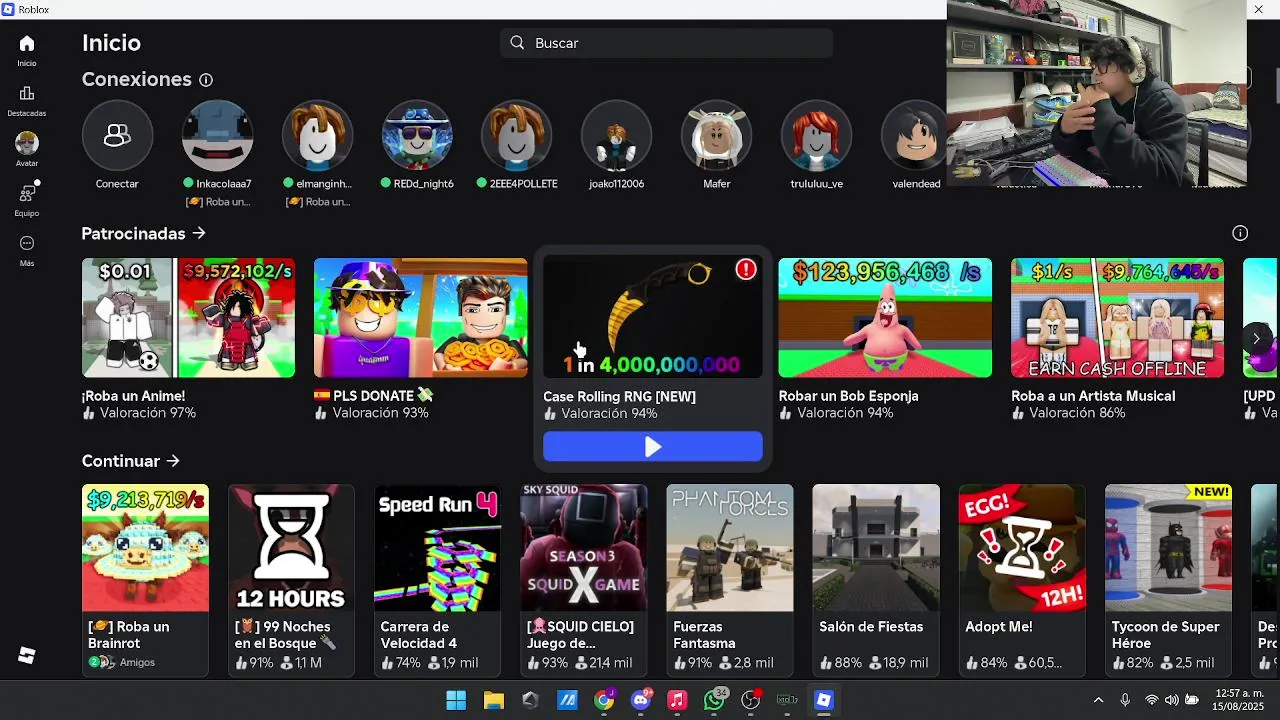1280x720 pixels.
Task: Click the Case Rolling RNG [NEW] title
Action: [x=619, y=397]
